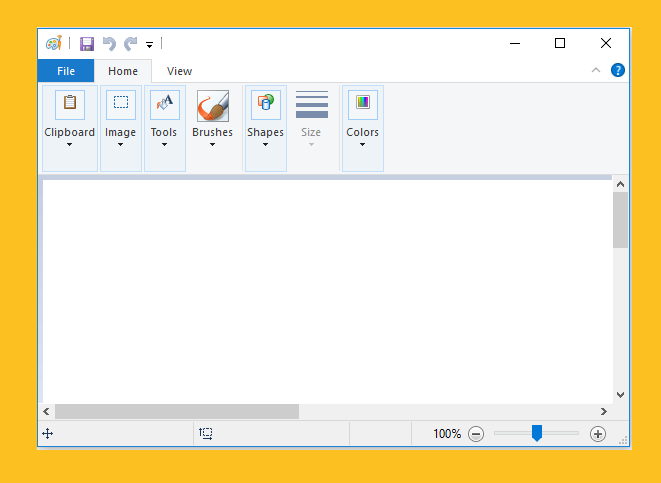Click the vertical scrollbar up arrow
The image size is (661, 483).
click(x=621, y=184)
